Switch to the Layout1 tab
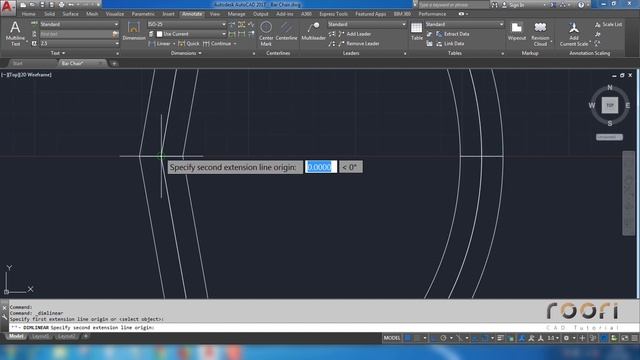 [40, 336]
